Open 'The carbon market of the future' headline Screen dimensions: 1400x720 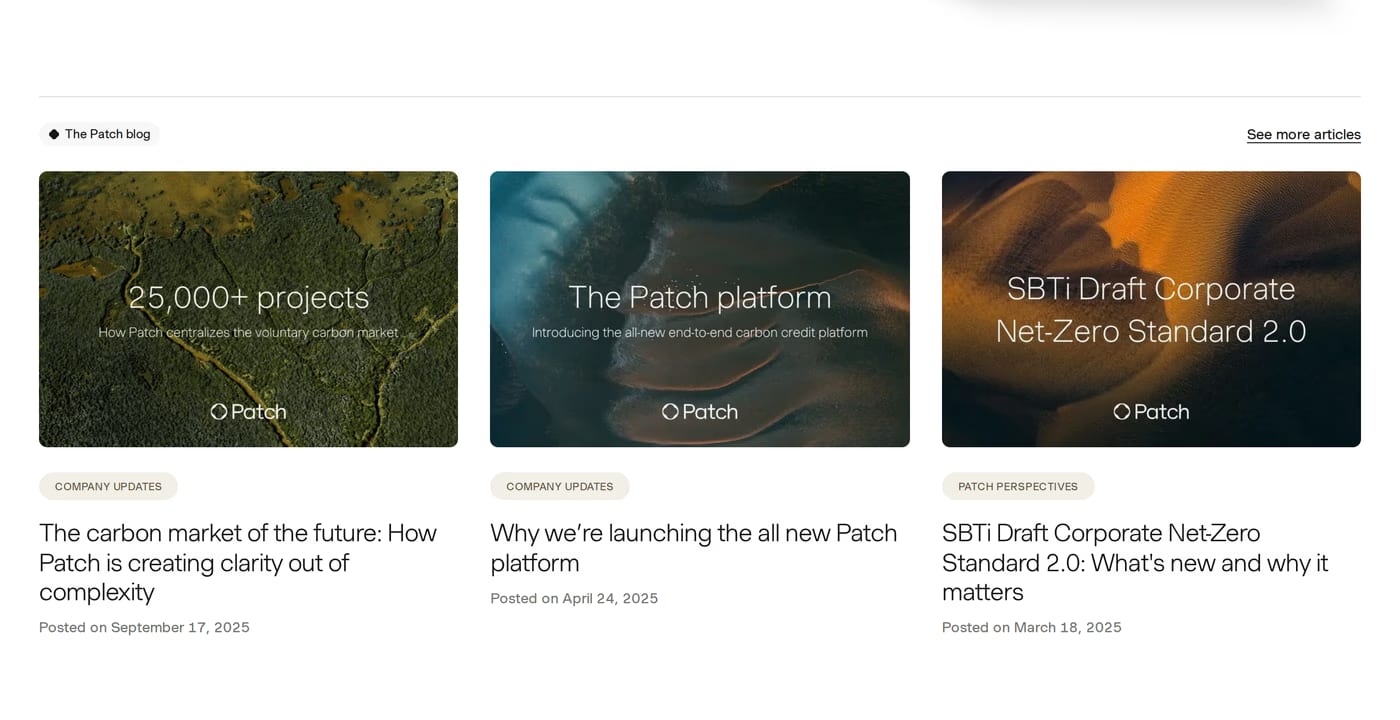tap(238, 562)
